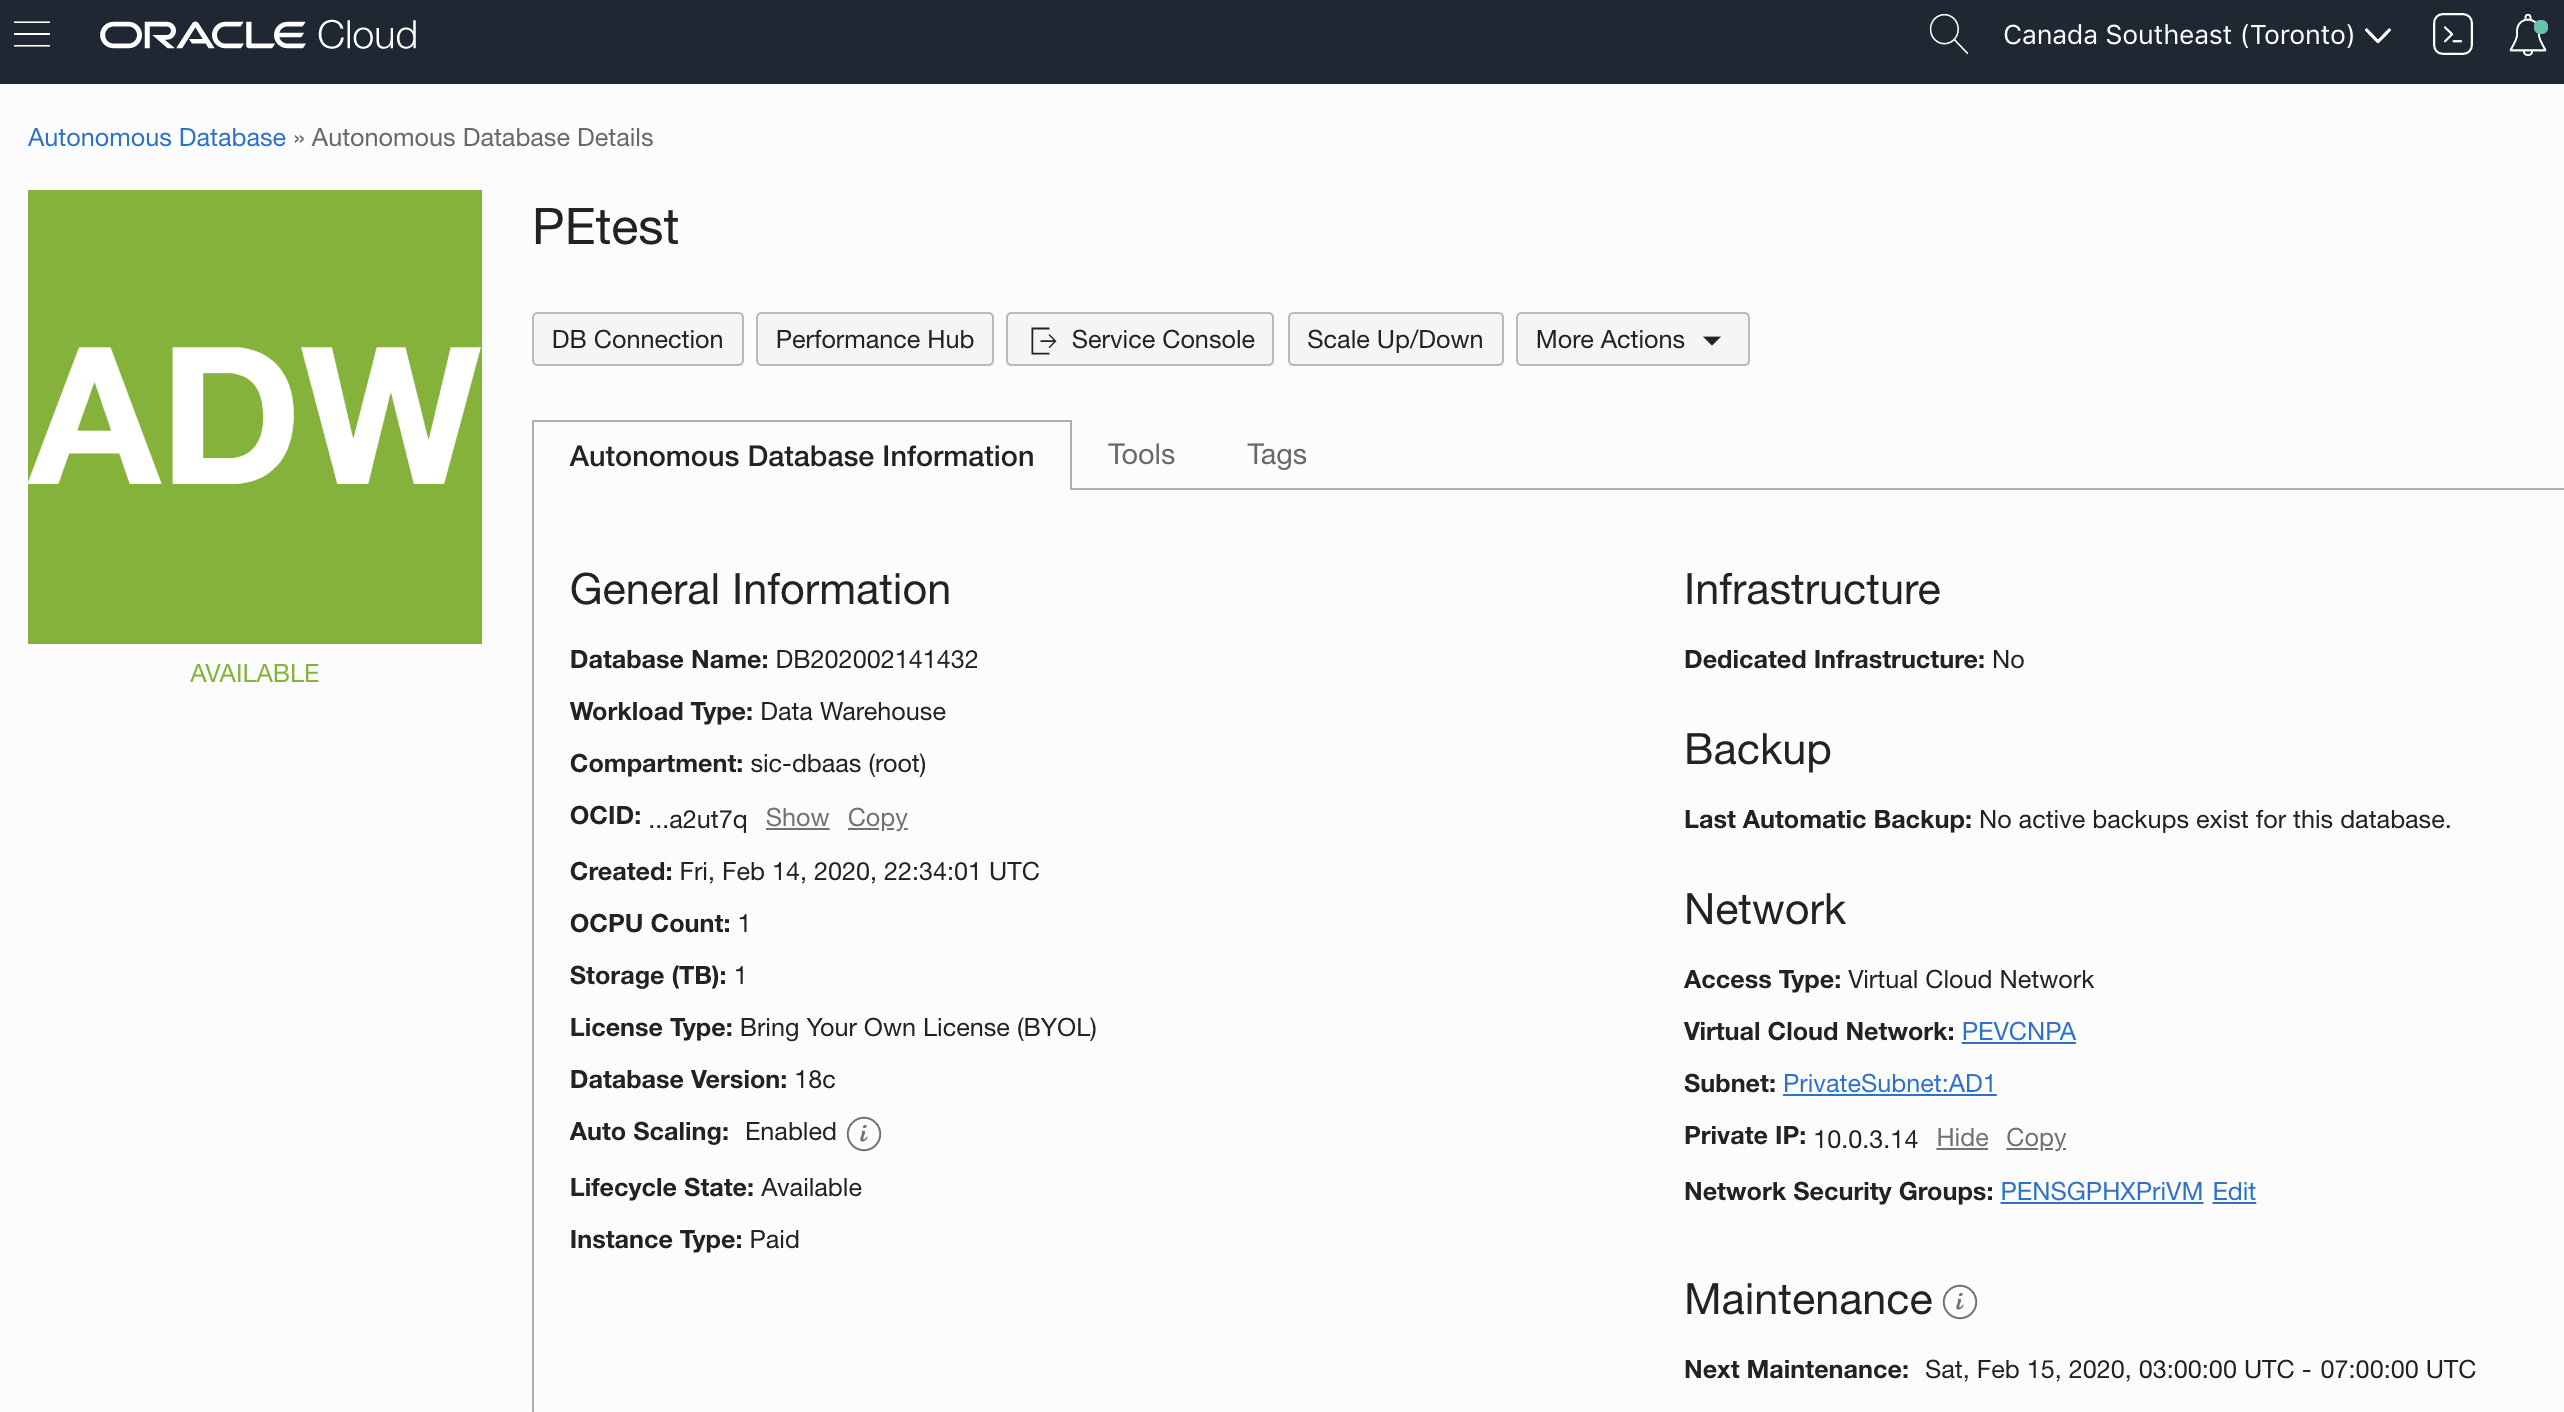Click the Scale Up/Down button
The width and height of the screenshot is (2564, 1412).
point(1395,339)
